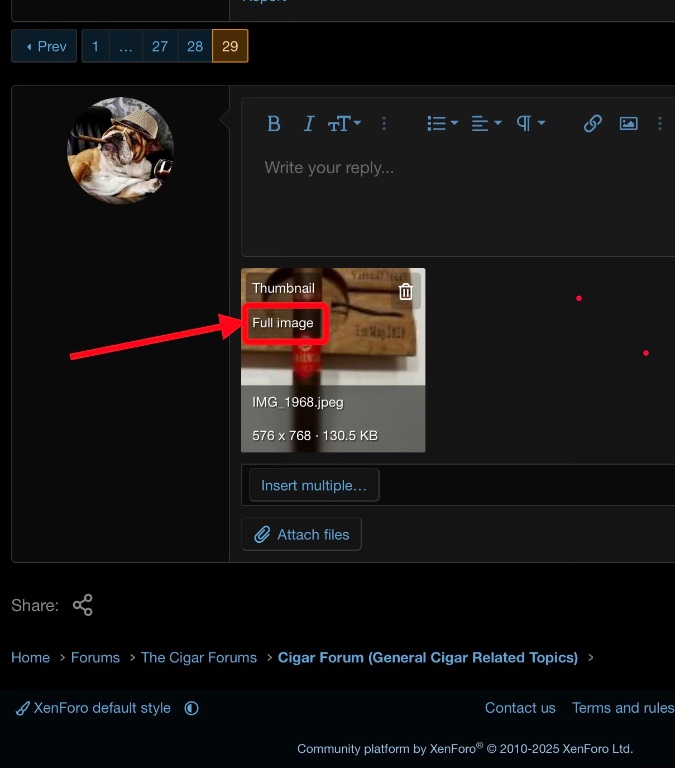This screenshot has width=675, height=768.
Task: Open The Cigar Forums breadcrumb link
Action: [198, 657]
